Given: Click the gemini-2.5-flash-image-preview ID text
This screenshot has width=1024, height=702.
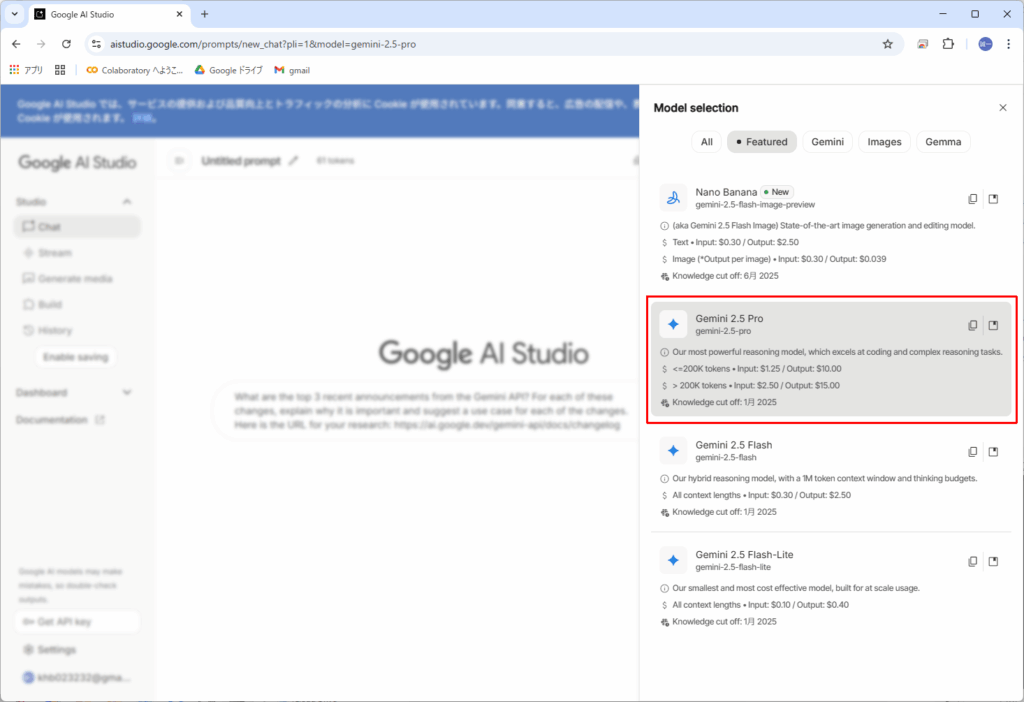Looking at the screenshot, I should [x=755, y=204].
